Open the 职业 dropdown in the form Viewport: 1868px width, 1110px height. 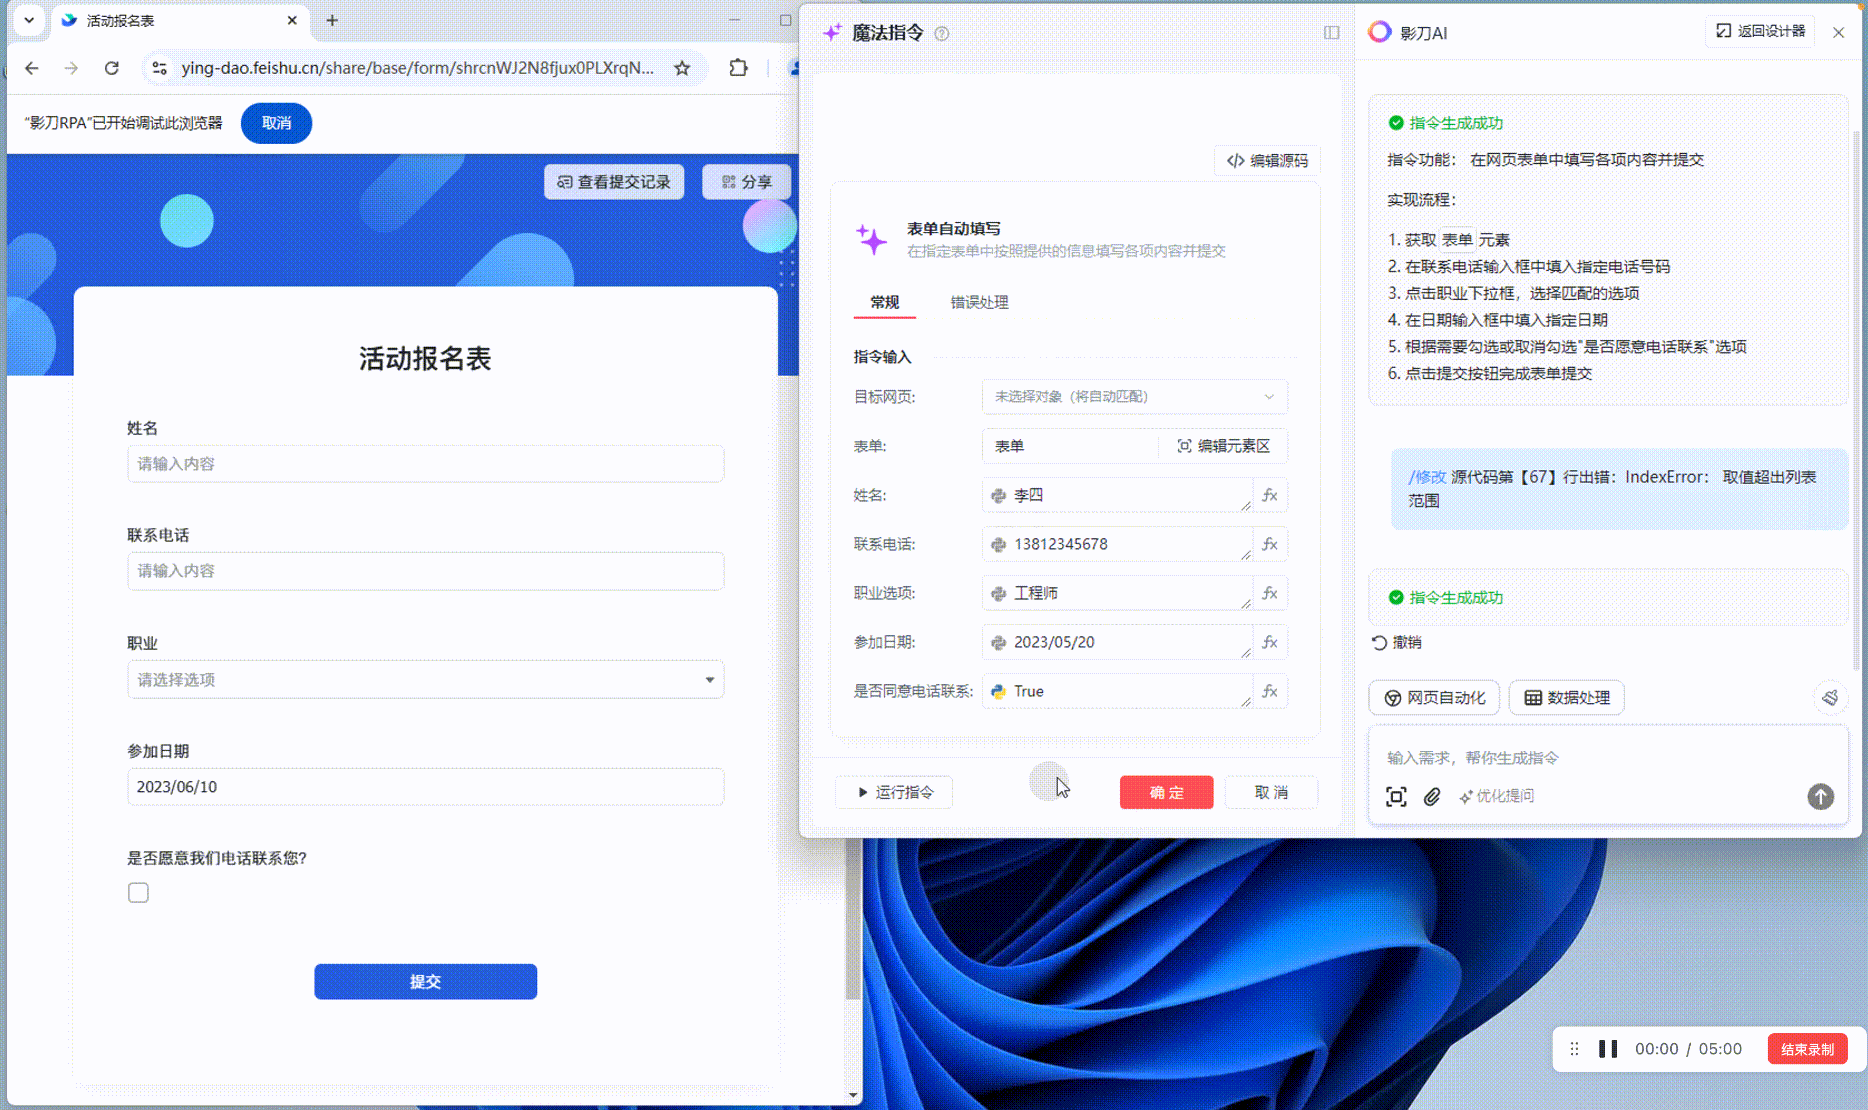pyautogui.click(x=425, y=680)
